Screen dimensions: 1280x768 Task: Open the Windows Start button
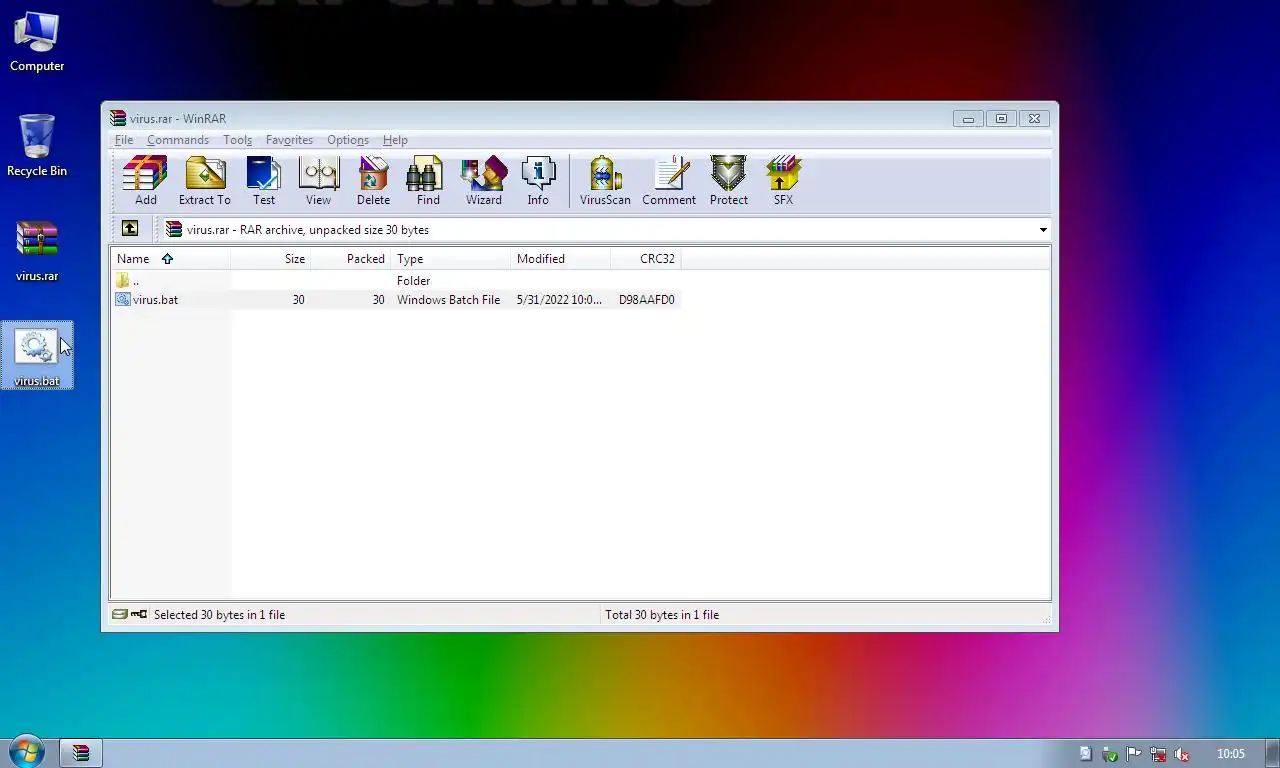click(x=25, y=753)
